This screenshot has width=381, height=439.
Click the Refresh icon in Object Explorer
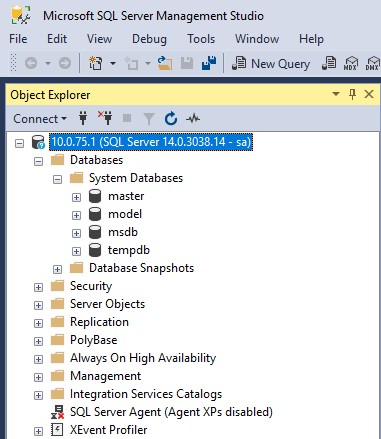click(x=171, y=118)
